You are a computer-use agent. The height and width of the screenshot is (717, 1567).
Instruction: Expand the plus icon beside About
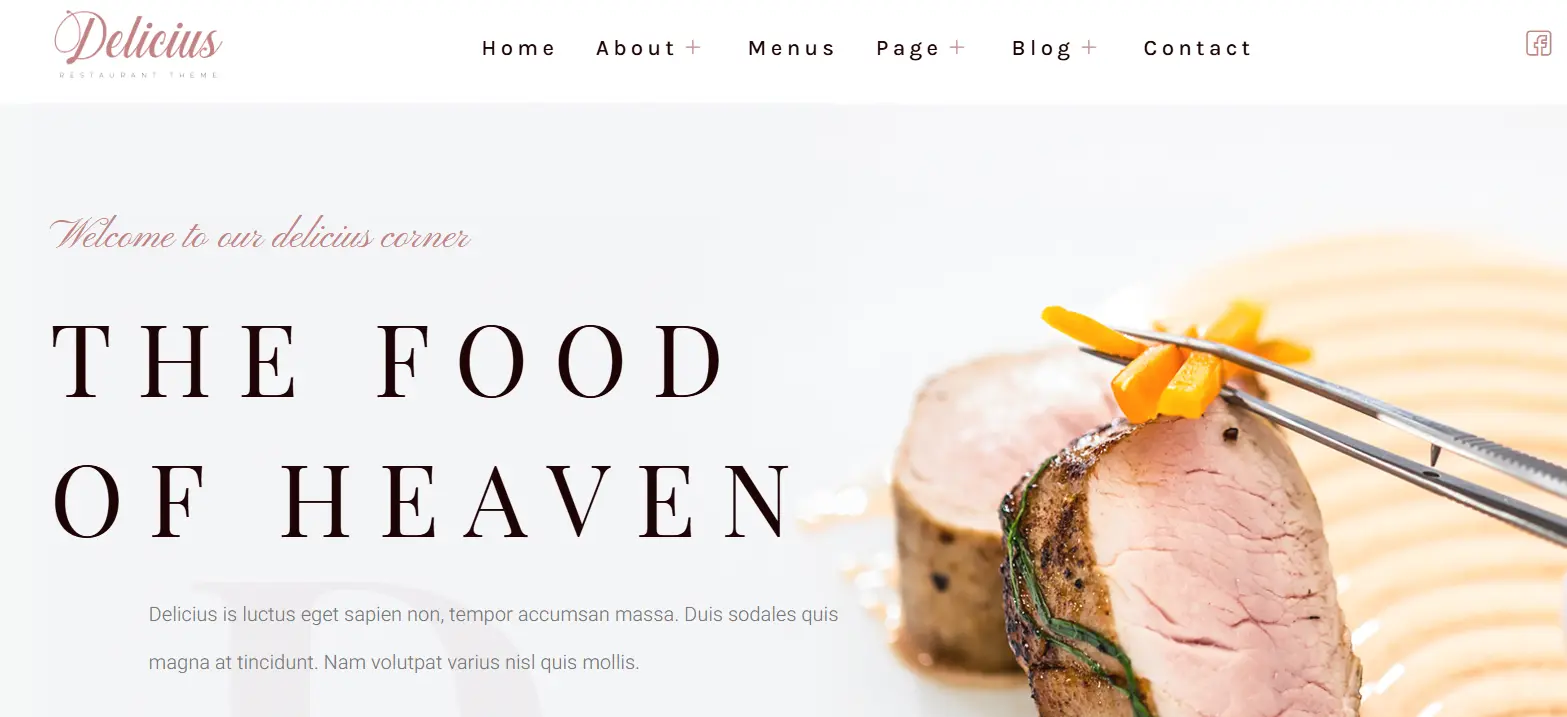pyautogui.click(x=693, y=47)
